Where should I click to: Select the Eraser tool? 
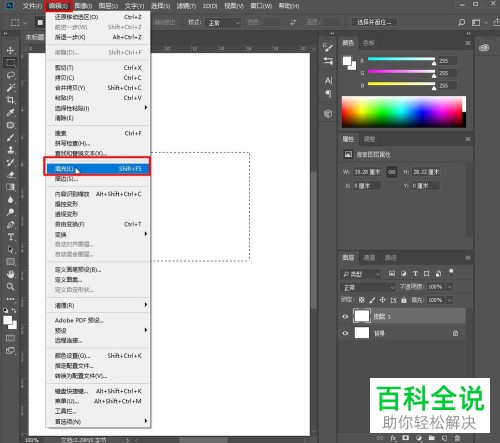coord(10,175)
